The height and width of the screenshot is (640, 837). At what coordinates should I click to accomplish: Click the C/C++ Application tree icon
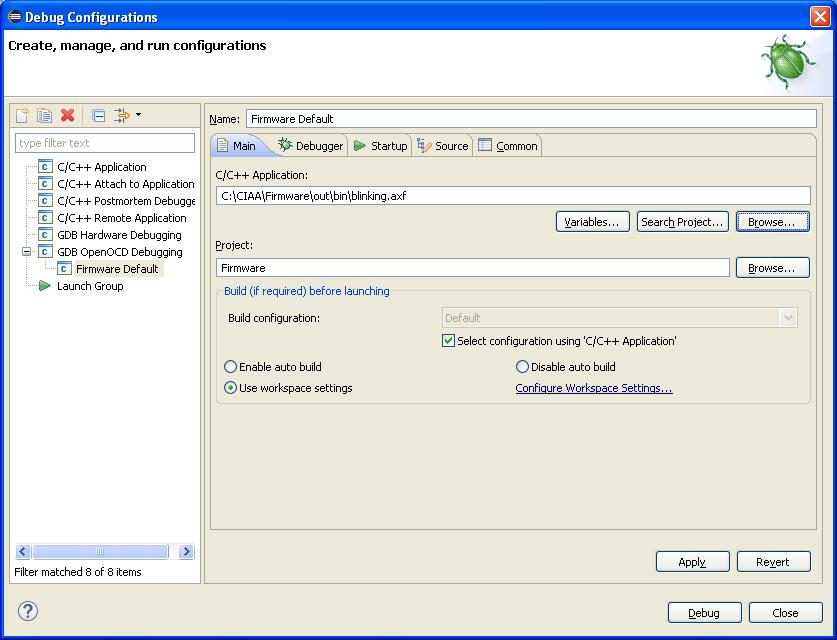click(x=45, y=167)
